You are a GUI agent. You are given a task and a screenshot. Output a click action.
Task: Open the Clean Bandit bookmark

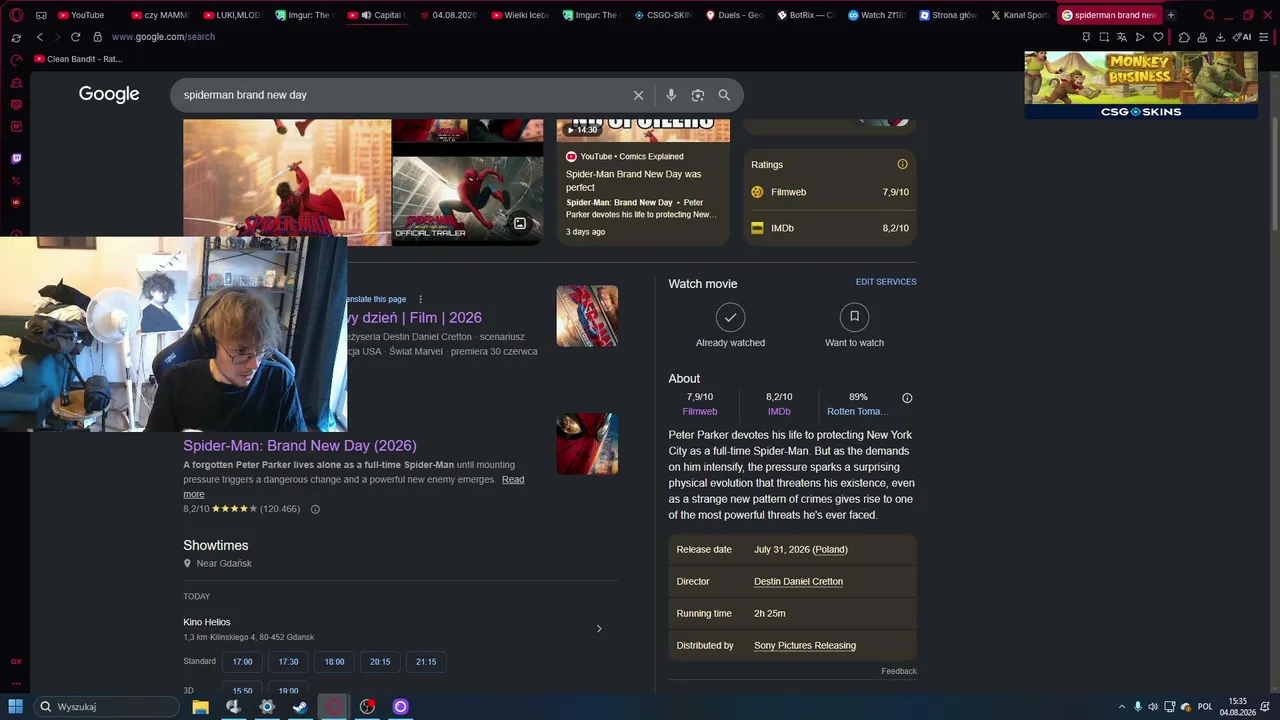pyautogui.click(x=78, y=59)
